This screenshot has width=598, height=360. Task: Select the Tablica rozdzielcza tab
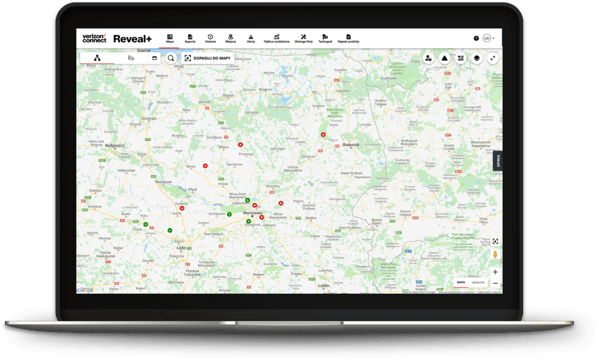[x=276, y=39]
